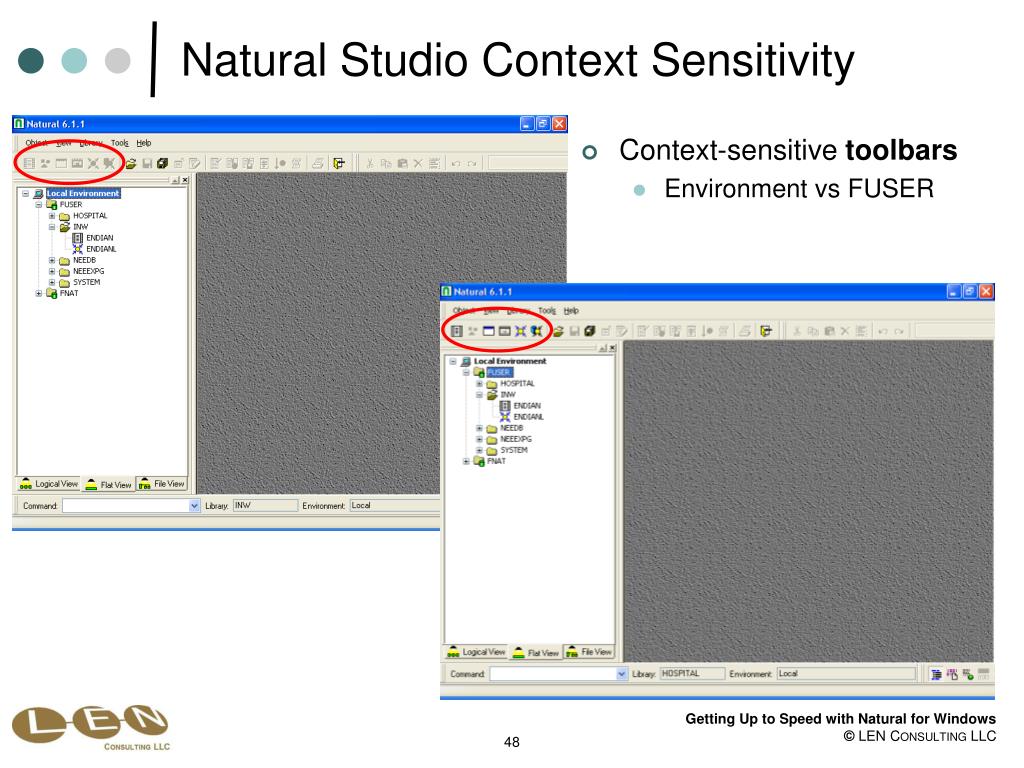
Task: Click Library field showing INW
Action: (x=265, y=505)
